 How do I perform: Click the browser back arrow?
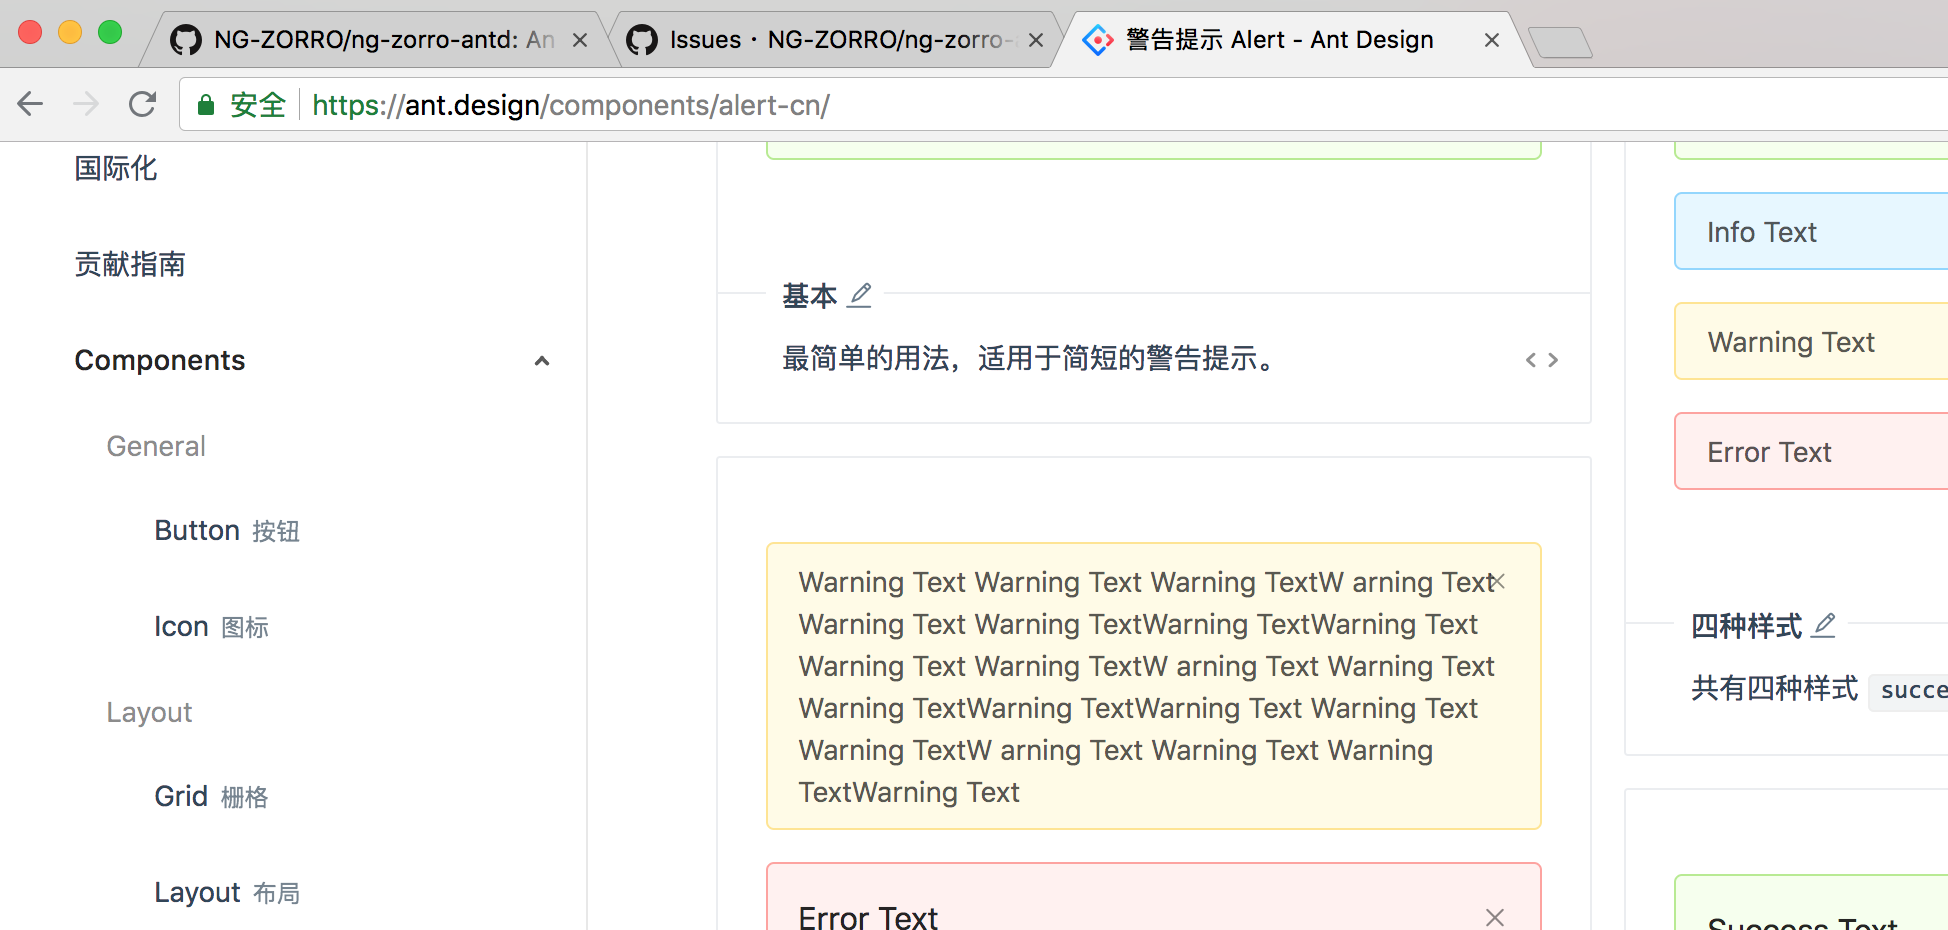point(31,104)
